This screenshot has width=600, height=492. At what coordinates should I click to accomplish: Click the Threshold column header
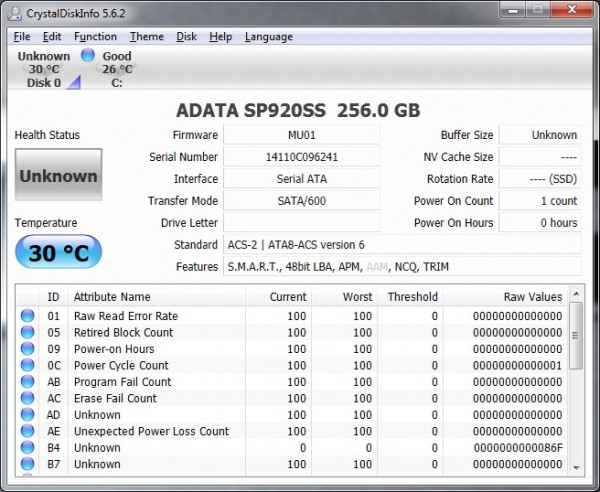pos(410,297)
